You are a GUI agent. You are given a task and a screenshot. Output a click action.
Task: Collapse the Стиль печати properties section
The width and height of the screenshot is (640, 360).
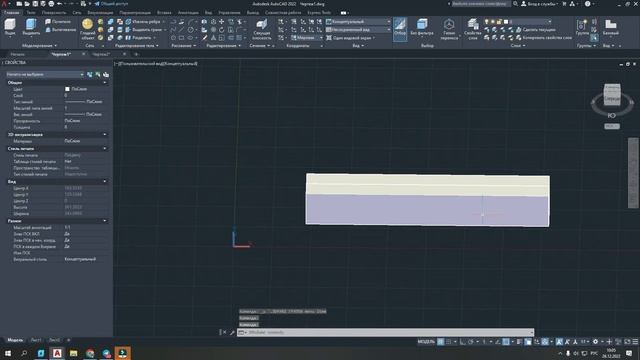[105, 149]
